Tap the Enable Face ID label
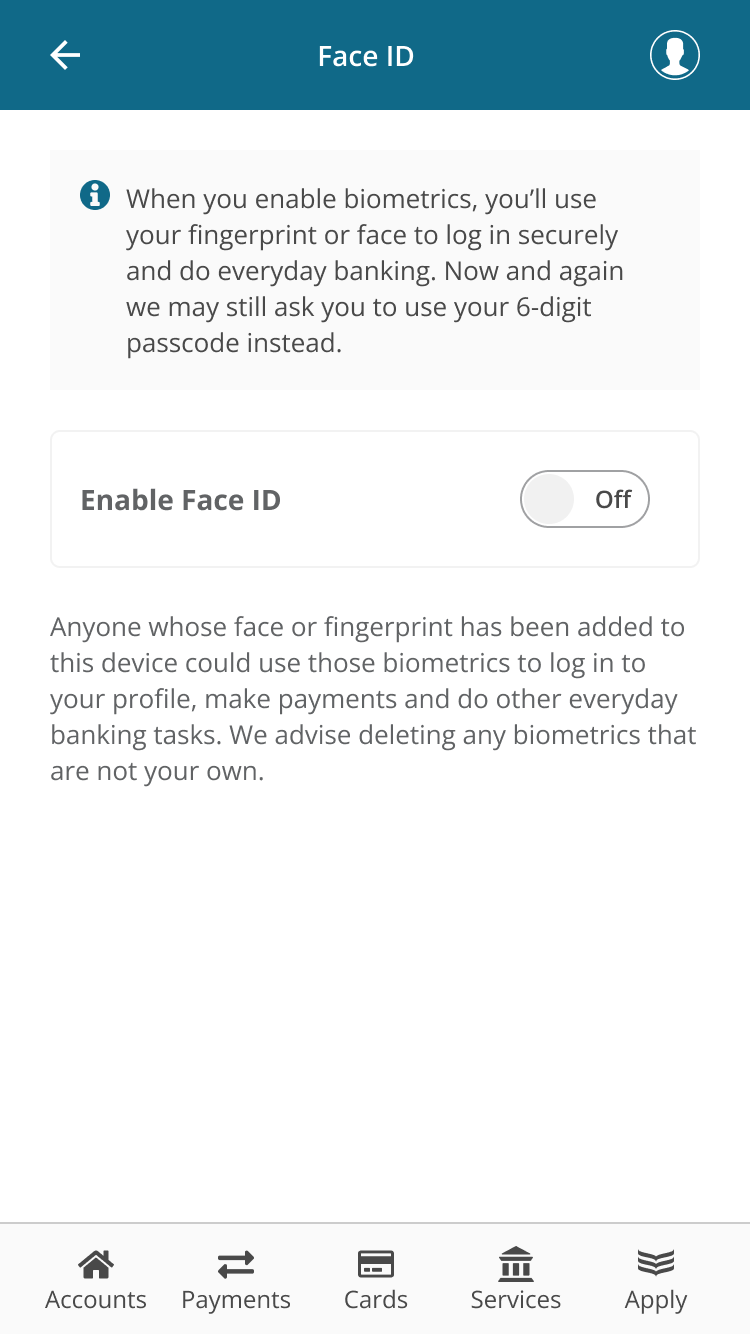 click(x=180, y=499)
